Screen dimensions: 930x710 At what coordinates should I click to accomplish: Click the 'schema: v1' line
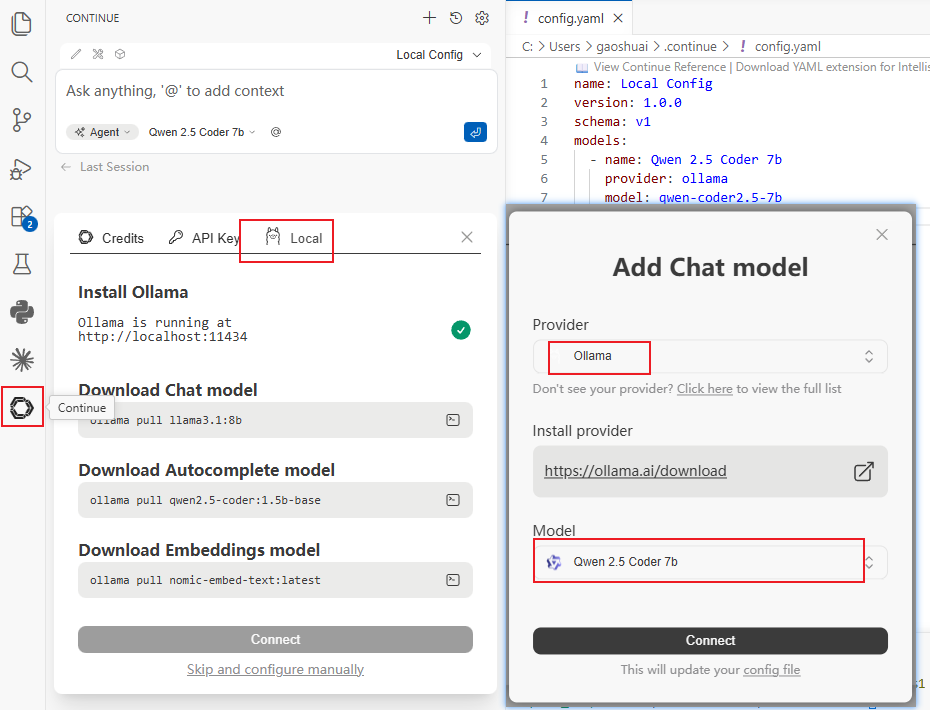pos(612,122)
